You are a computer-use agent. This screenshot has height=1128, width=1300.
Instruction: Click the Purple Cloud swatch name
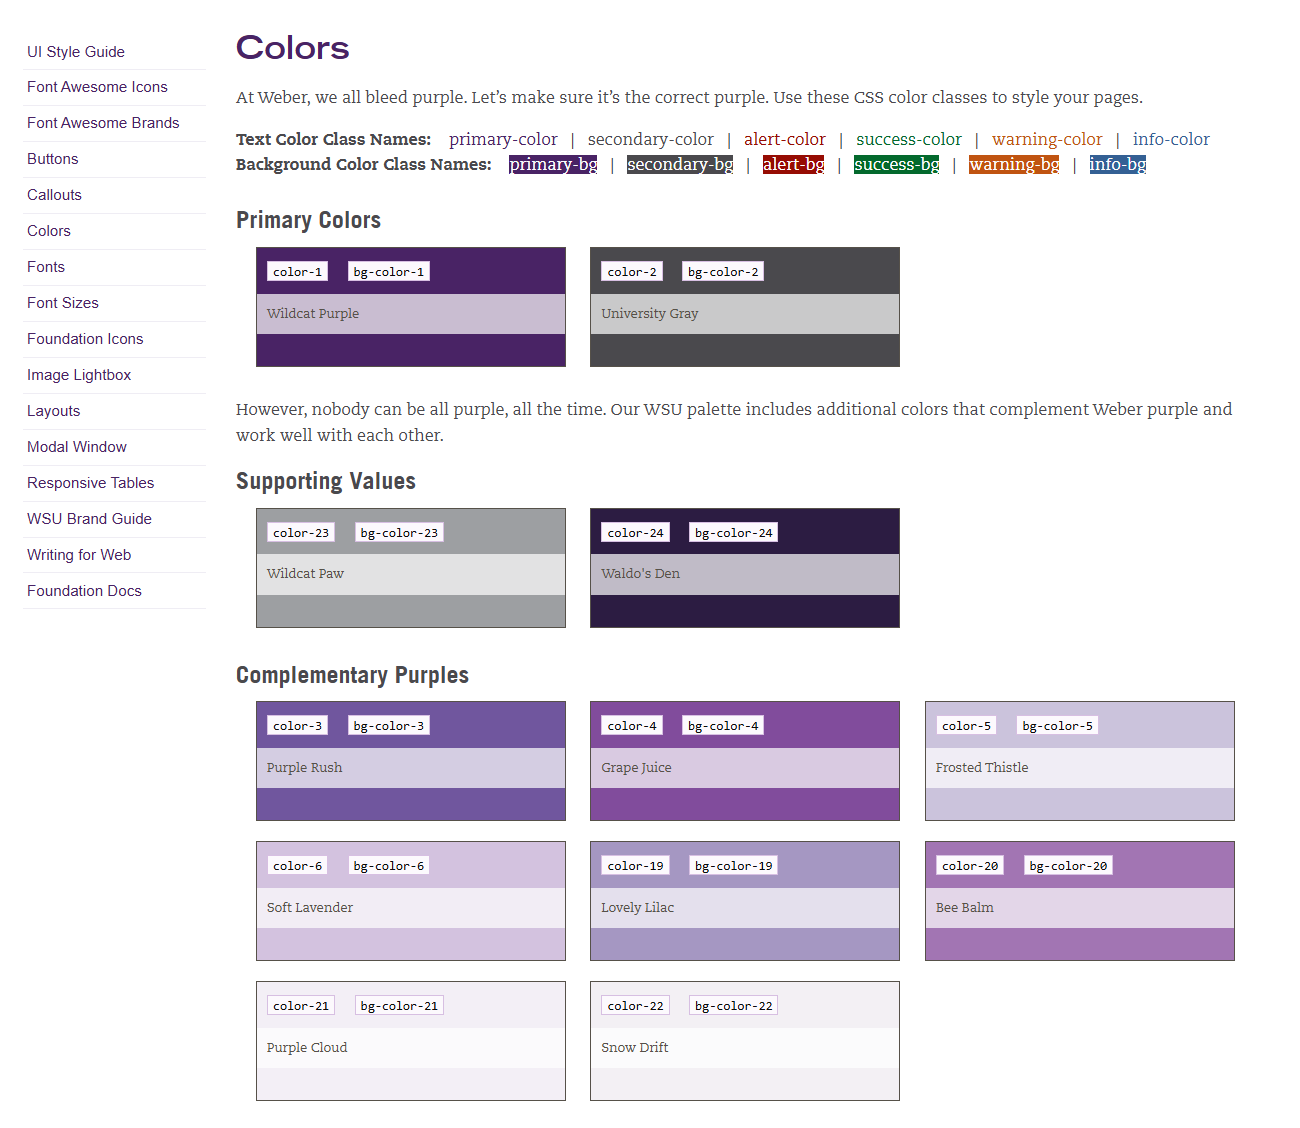[307, 1048]
